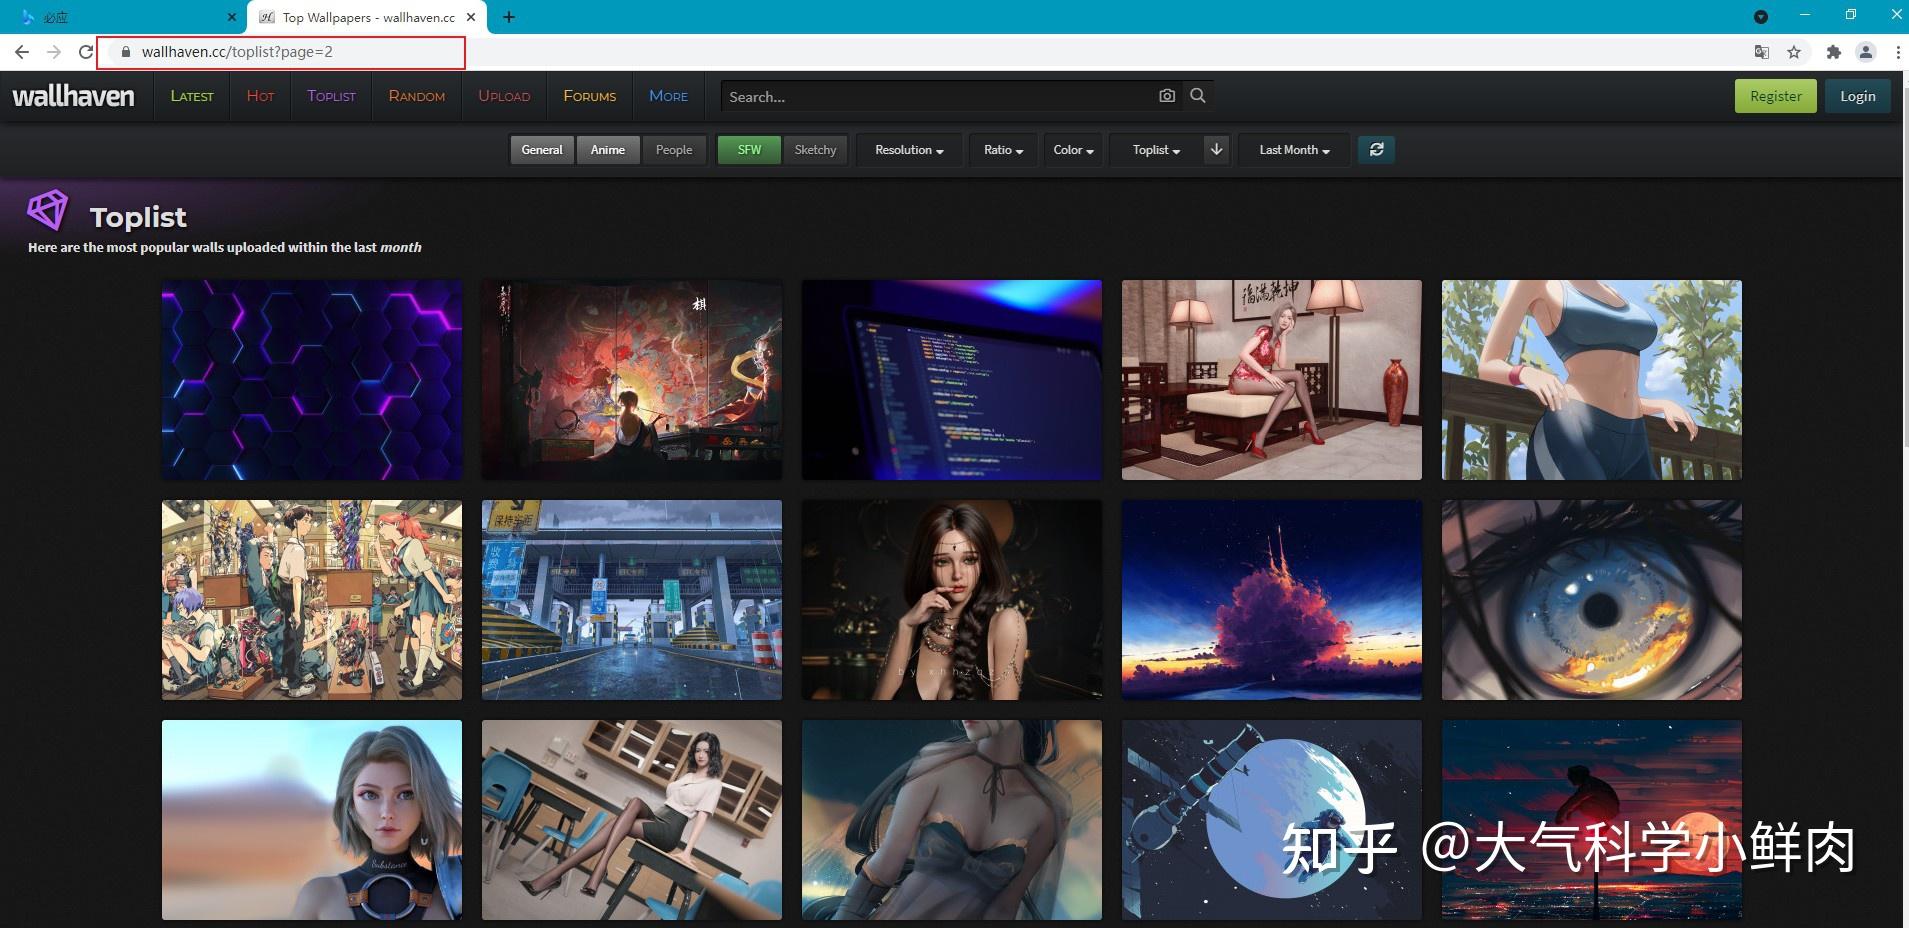
Task: Click the translate page icon
Action: 1762,52
